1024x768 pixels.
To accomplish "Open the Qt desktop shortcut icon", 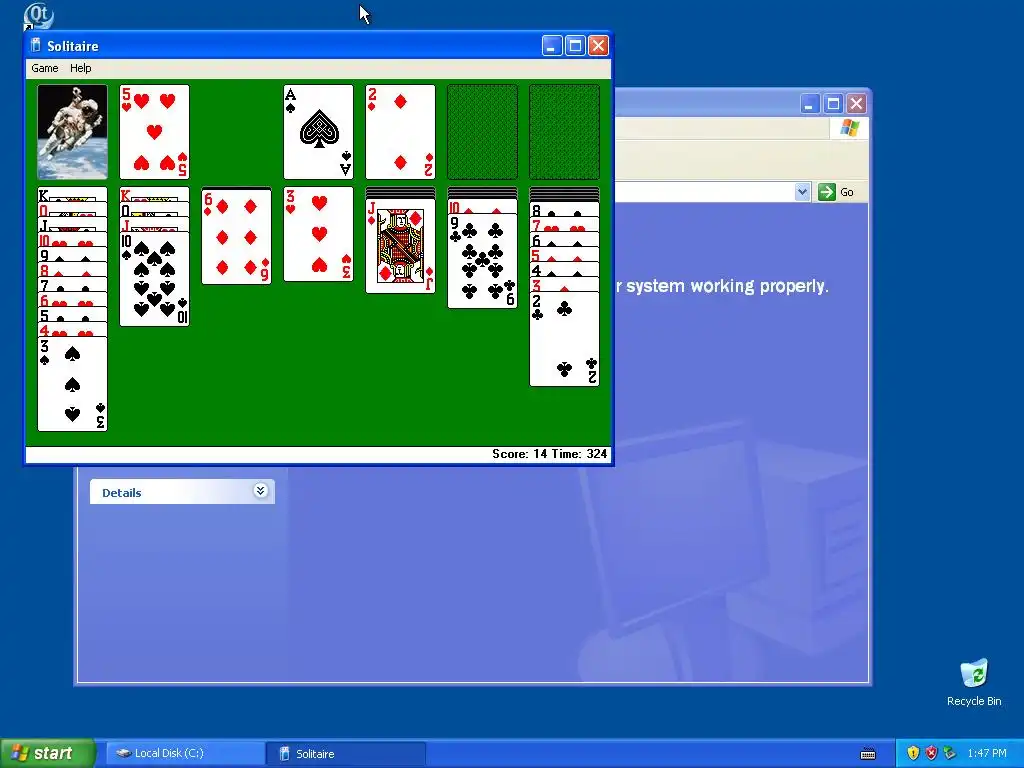I will (x=39, y=16).
